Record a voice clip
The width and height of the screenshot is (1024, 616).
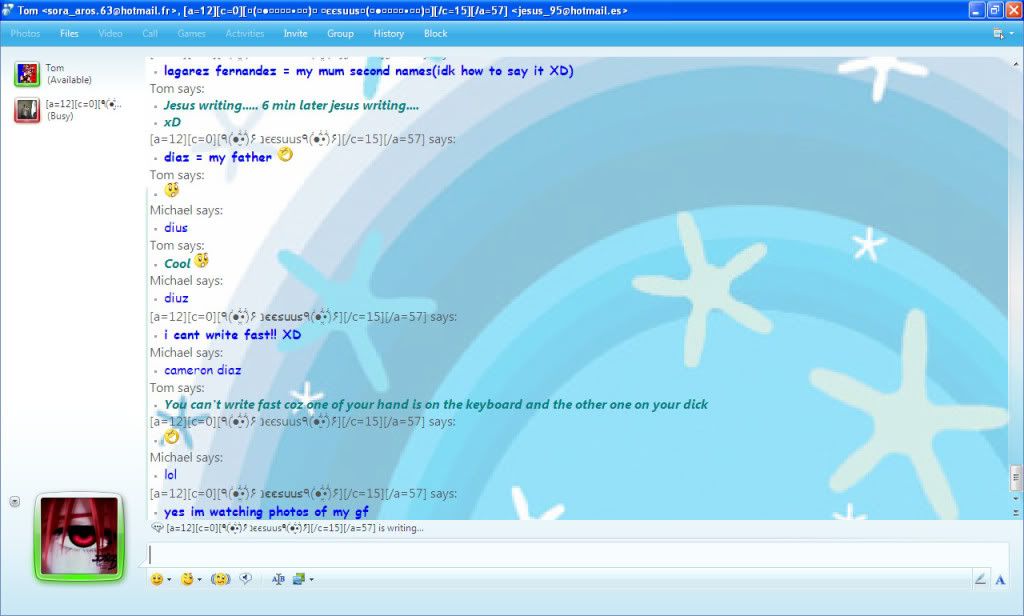[x=245, y=578]
